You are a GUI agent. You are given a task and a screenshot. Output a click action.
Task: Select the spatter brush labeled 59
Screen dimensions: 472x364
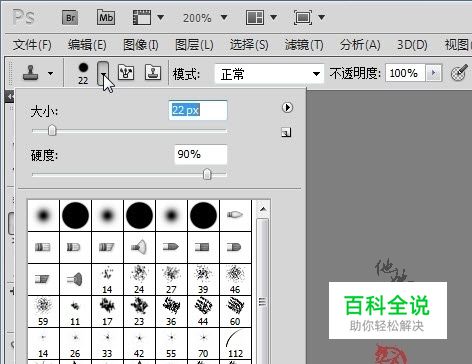pyautogui.click(x=43, y=311)
